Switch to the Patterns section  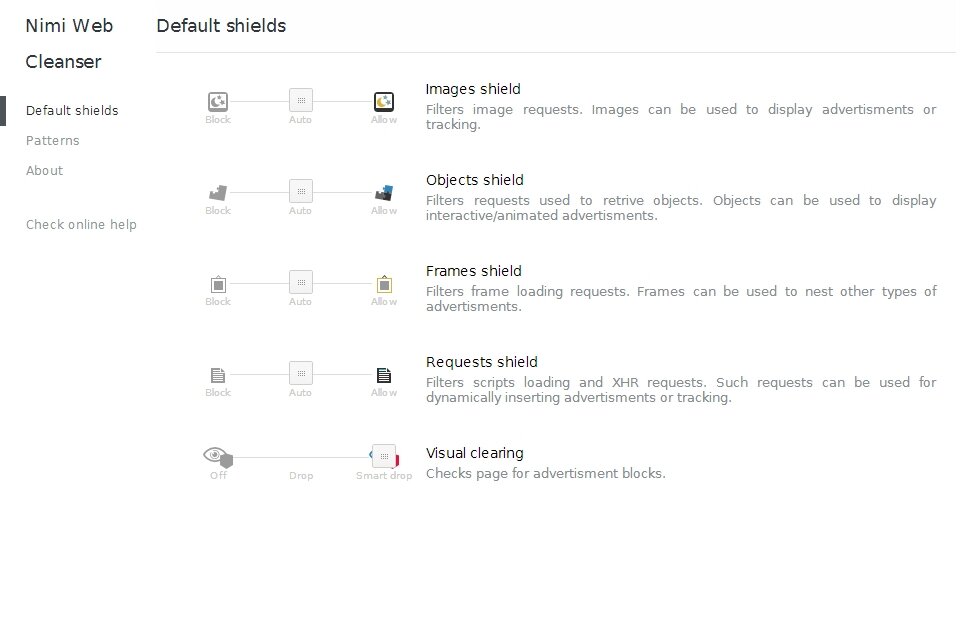(x=53, y=140)
